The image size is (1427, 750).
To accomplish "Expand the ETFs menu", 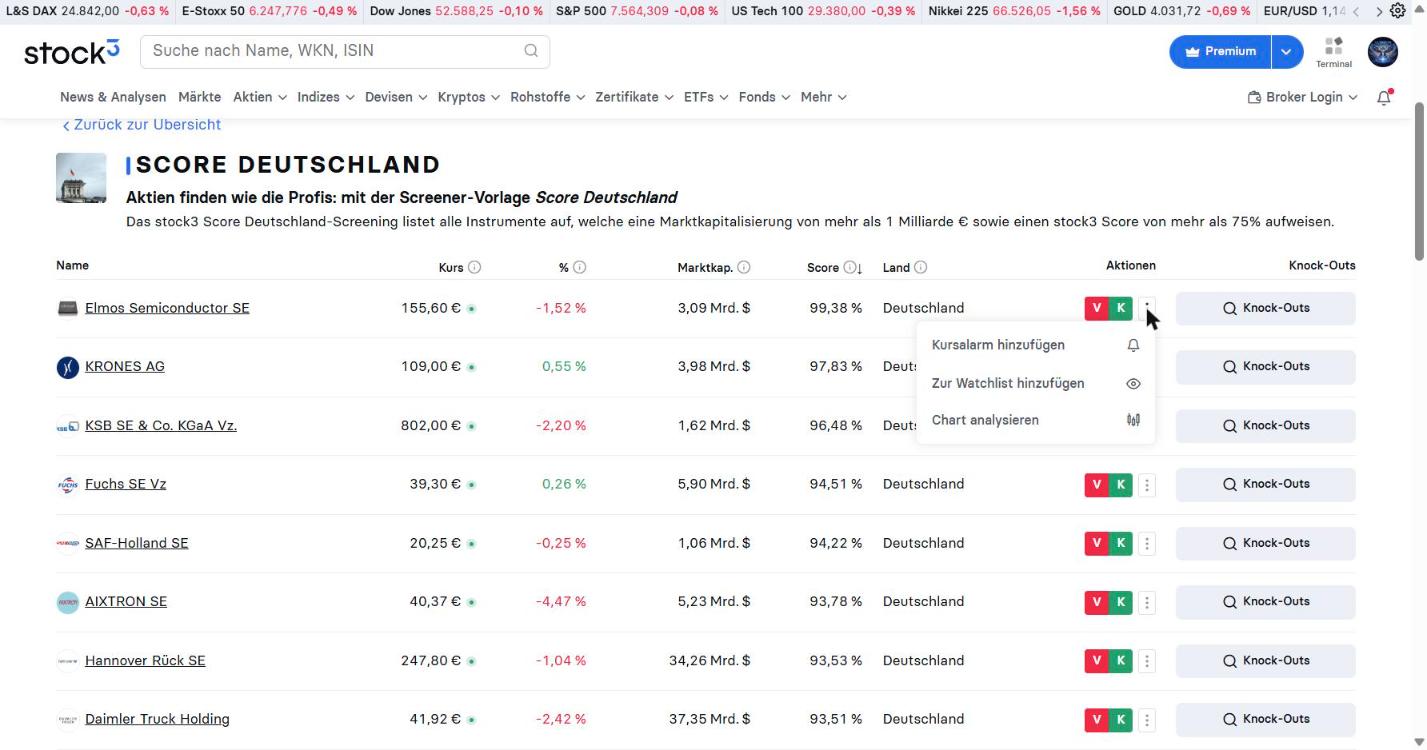I will [x=706, y=97].
